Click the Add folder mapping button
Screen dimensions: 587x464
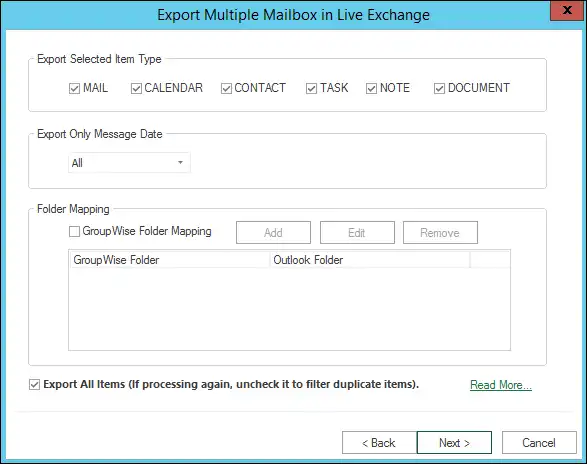pyautogui.click(x=273, y=233)
